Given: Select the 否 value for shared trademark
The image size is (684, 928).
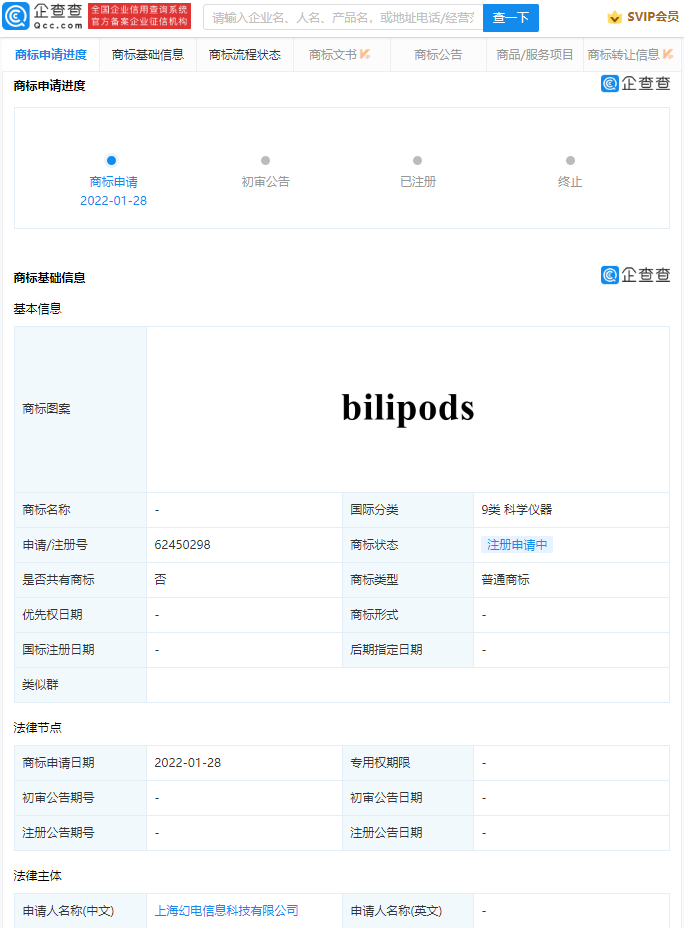Looking at the screenshot, I should (x=160, y=579).
